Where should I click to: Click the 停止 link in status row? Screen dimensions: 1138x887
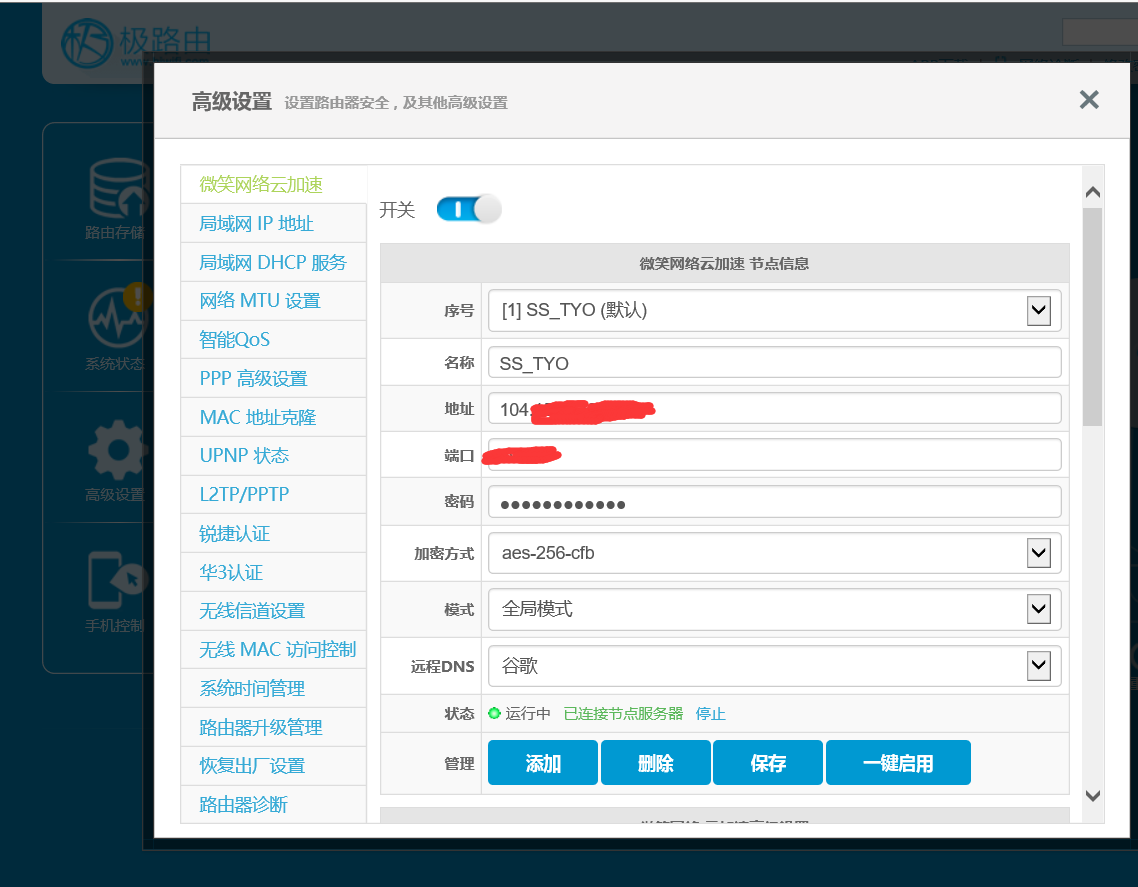click(x=711, y=714)
